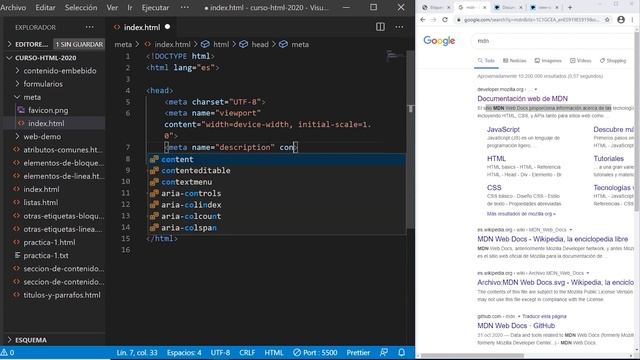This screenshot has width=640, height=360.
Task: Open elementos-de-bloque file
Action: coord(63,163)
